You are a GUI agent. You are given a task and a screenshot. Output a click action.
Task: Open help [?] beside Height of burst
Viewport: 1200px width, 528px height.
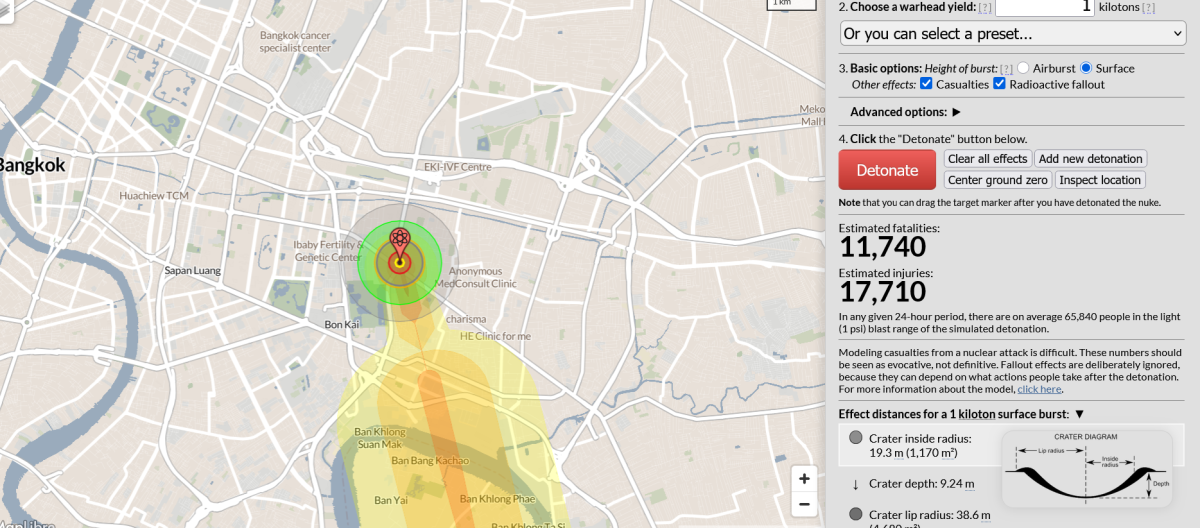click(x=1007, y=69)
